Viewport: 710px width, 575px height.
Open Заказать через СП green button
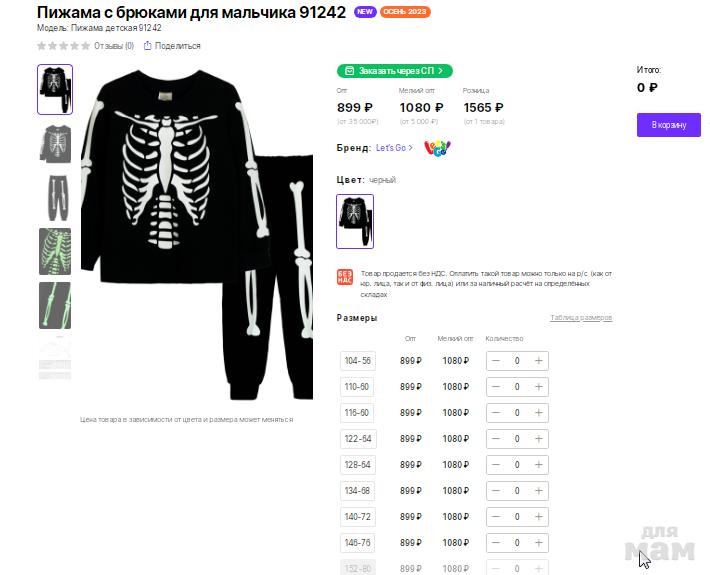point(394,71)
